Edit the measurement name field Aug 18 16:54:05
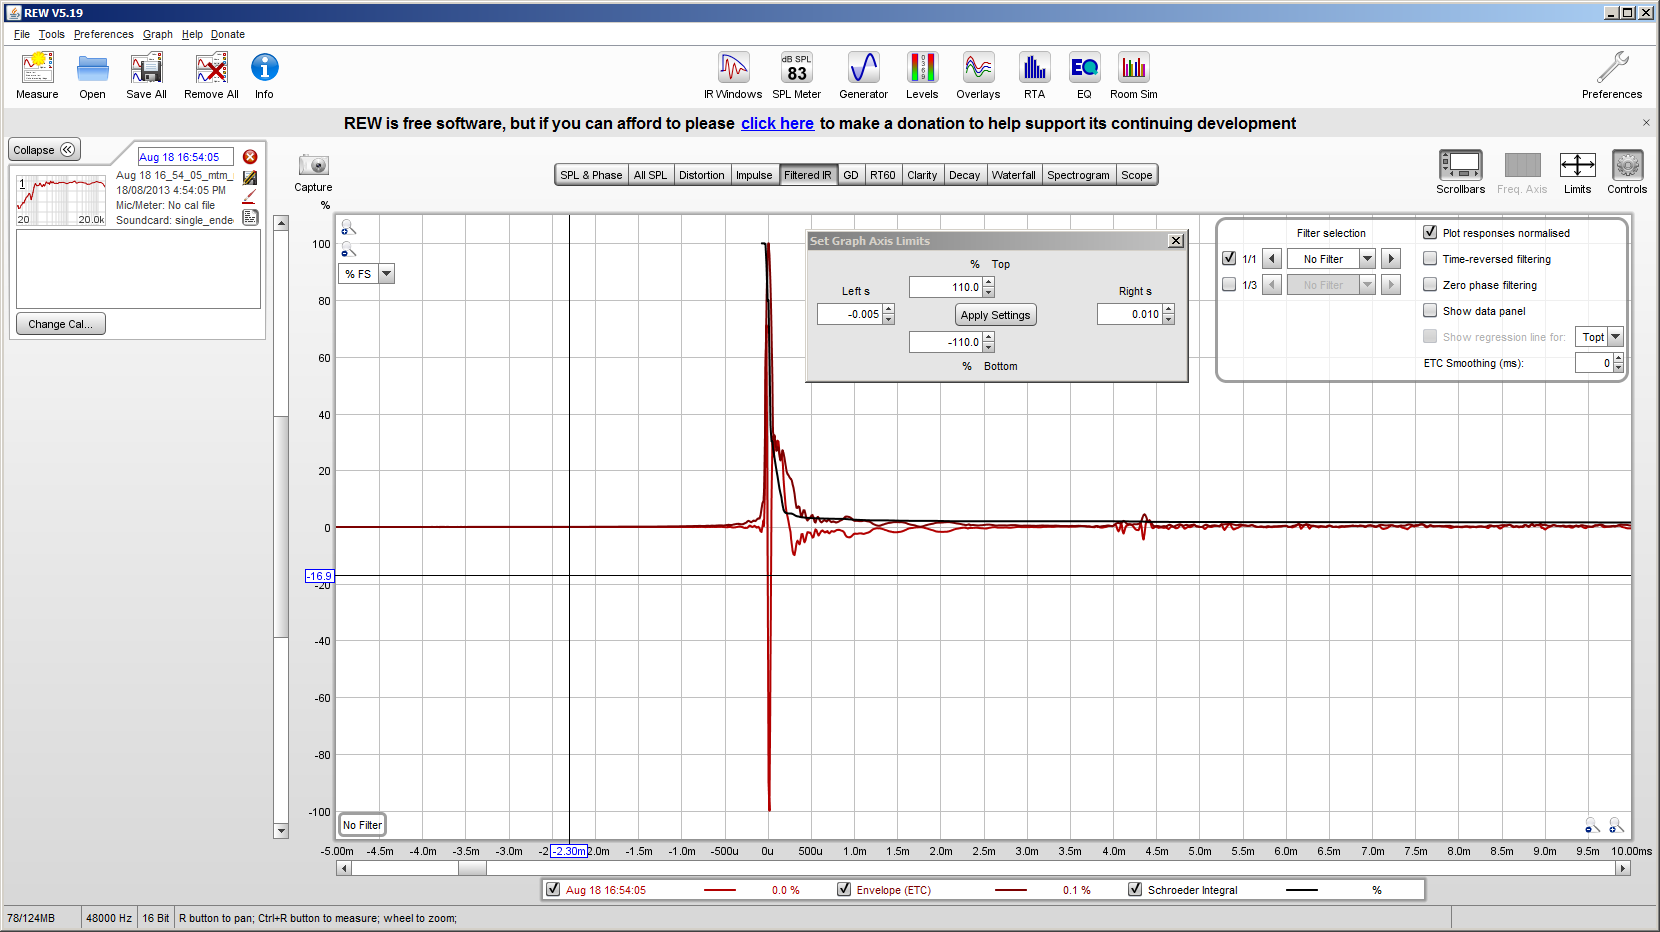1660x932 pixels. 186,157
